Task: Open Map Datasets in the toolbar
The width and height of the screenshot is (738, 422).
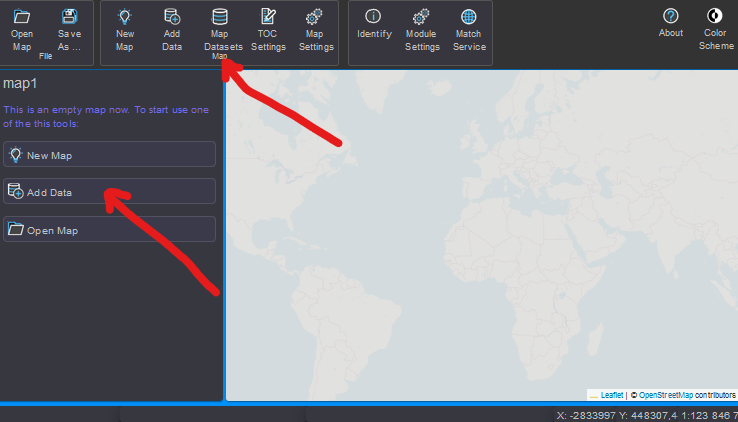Action: (221, 31)
